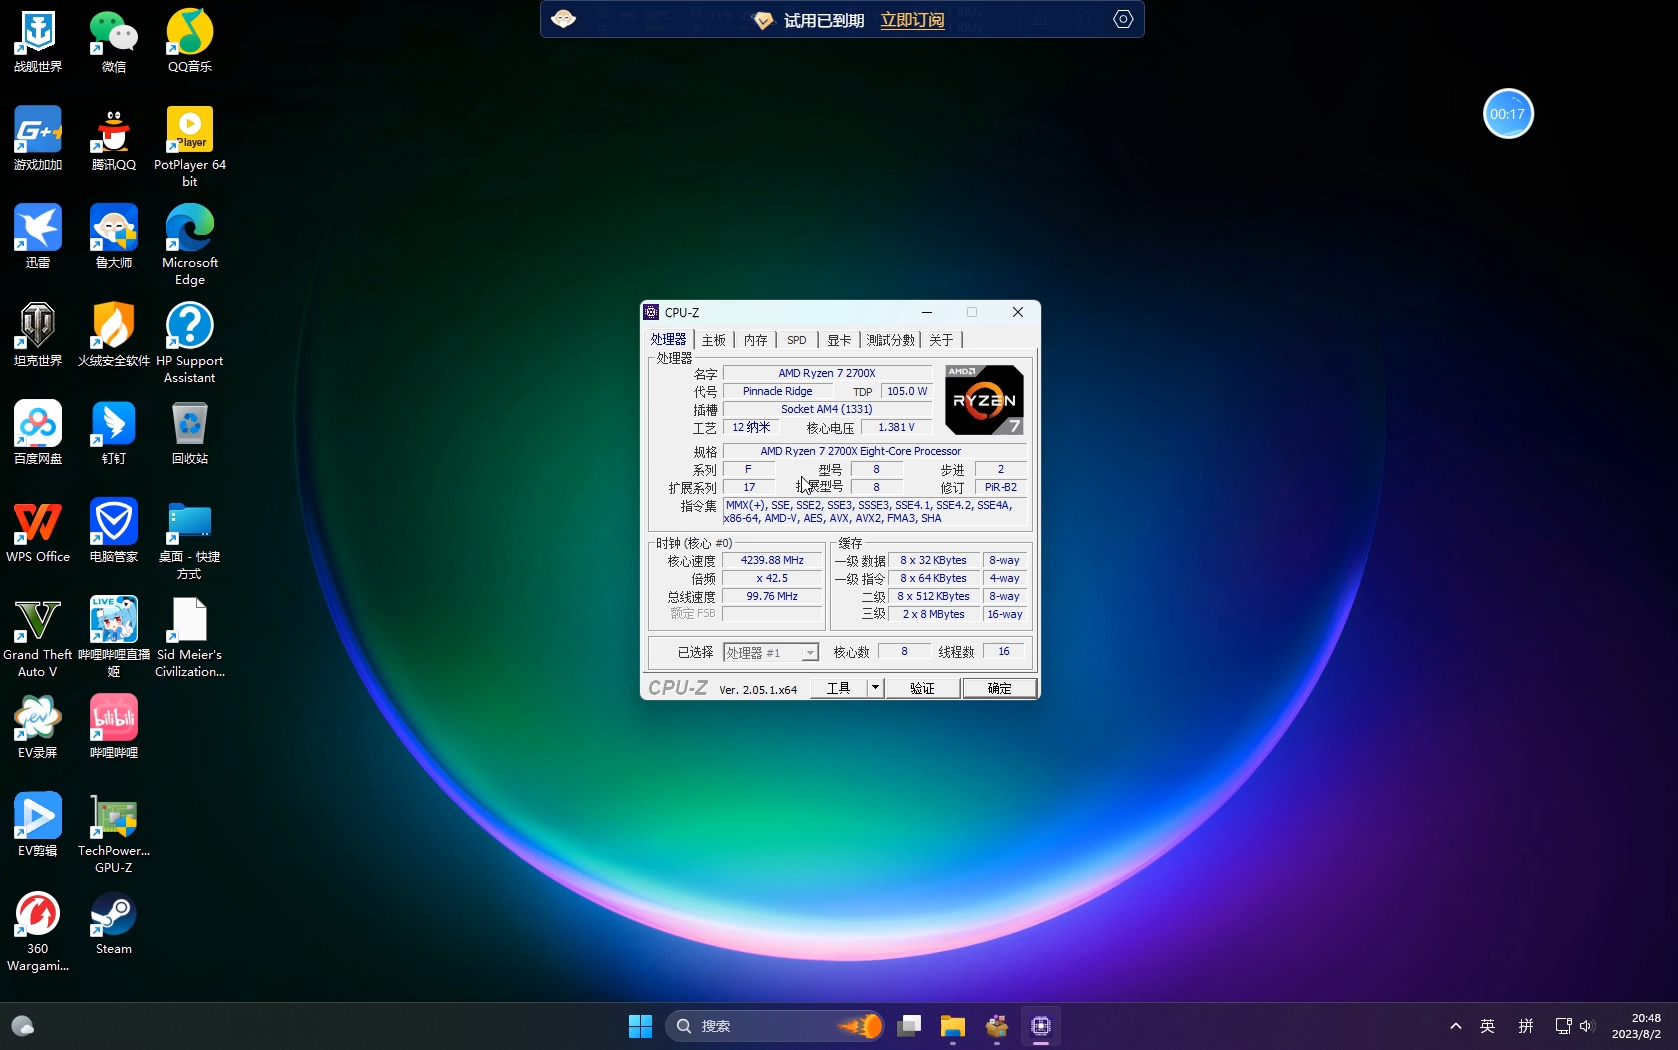
Task: Open the 钉钉 desktop shortcut
Action: pos(114,432)
